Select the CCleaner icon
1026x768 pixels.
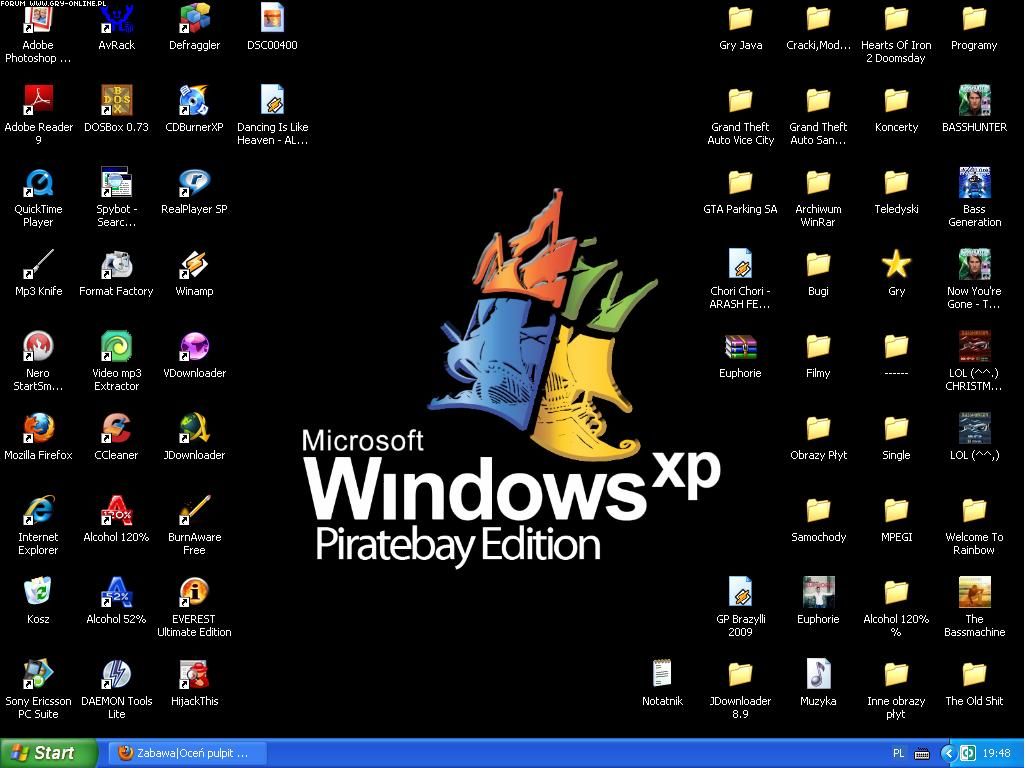coord(116,428)
